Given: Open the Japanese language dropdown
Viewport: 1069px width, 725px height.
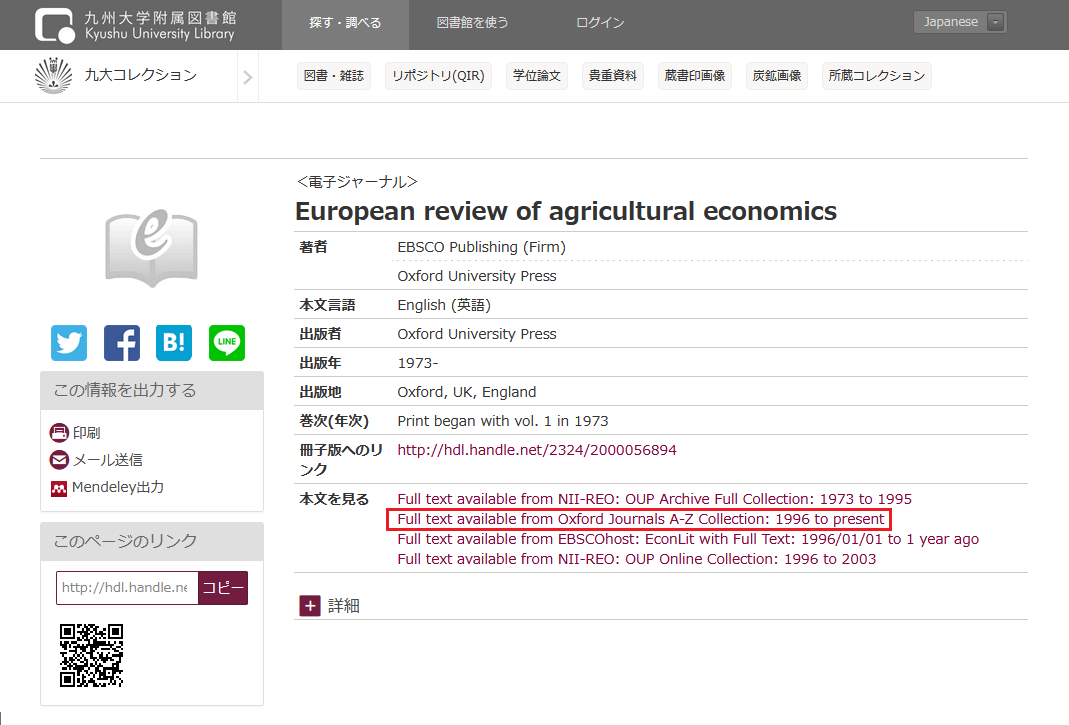Looking at the screenshot, I should coord(959,22).
